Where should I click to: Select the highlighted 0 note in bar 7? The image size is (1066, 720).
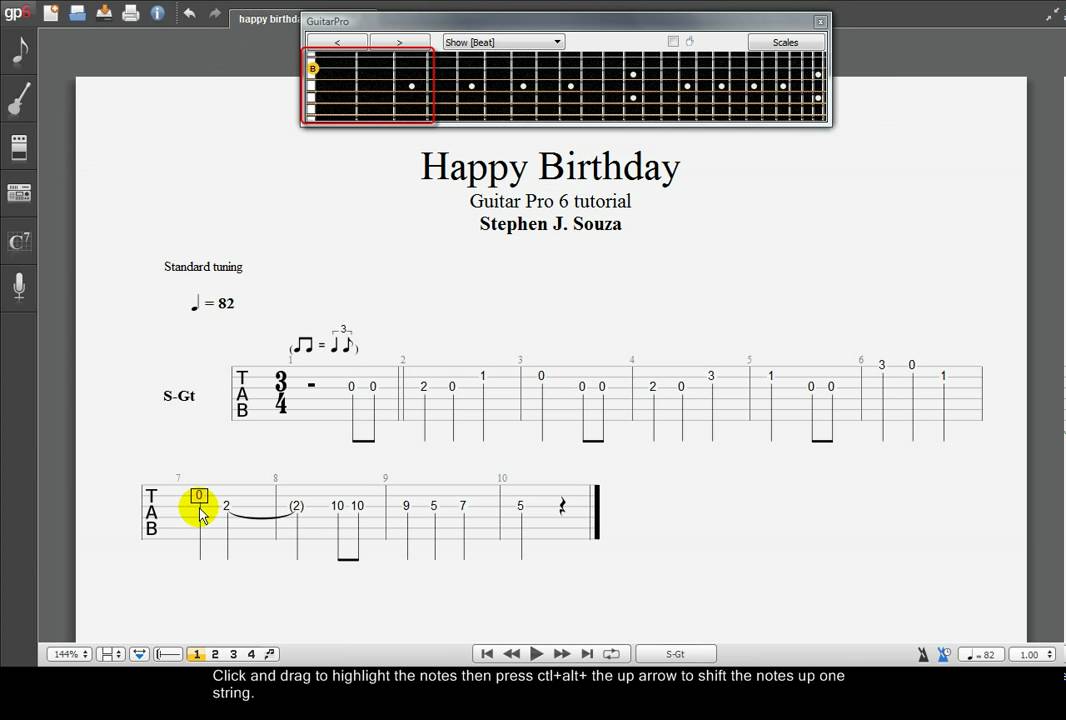(199, 496)
